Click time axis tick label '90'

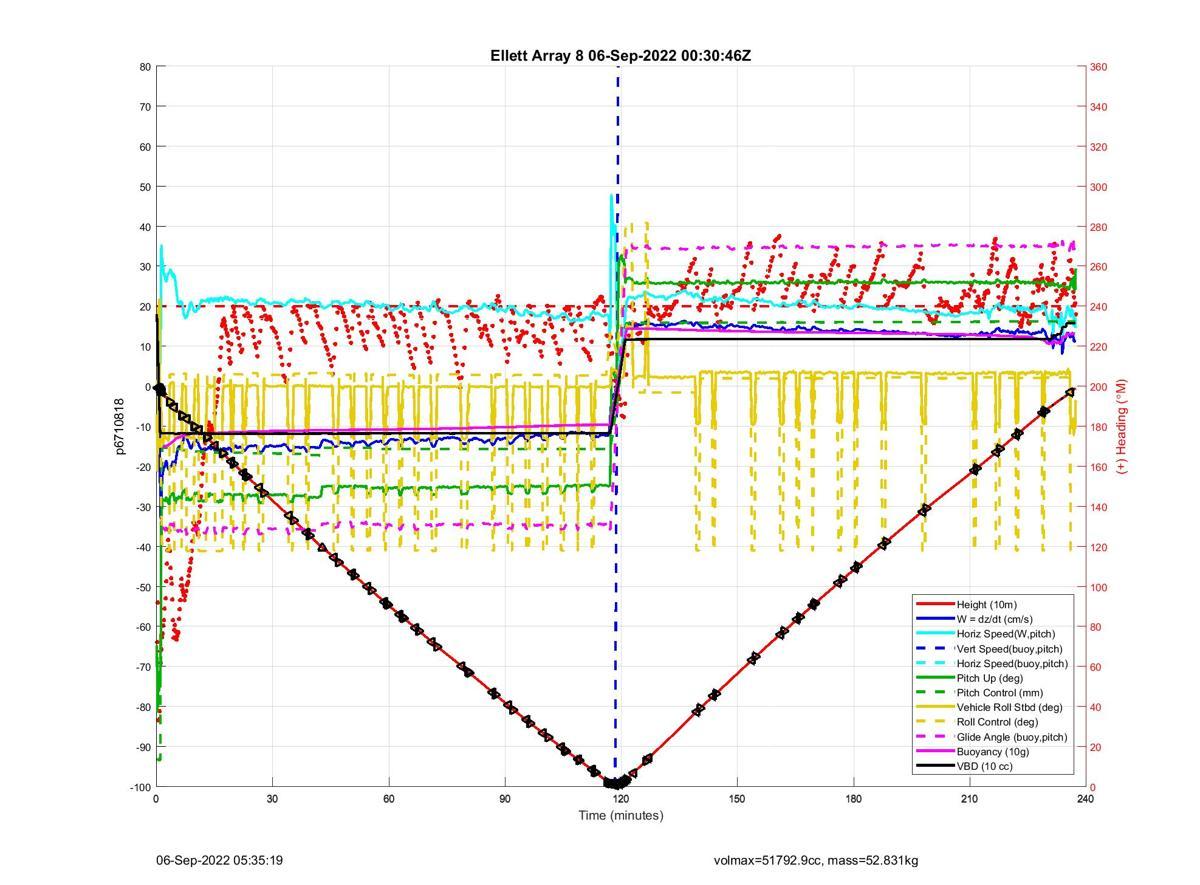[x=505, y=799]
